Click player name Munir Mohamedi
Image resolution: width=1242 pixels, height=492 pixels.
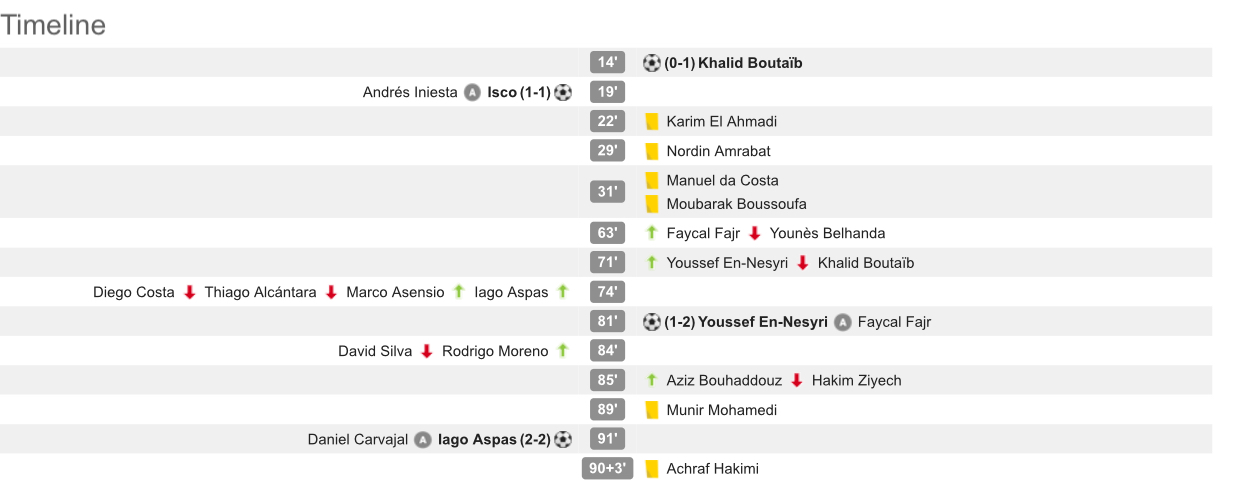[721, 410]
